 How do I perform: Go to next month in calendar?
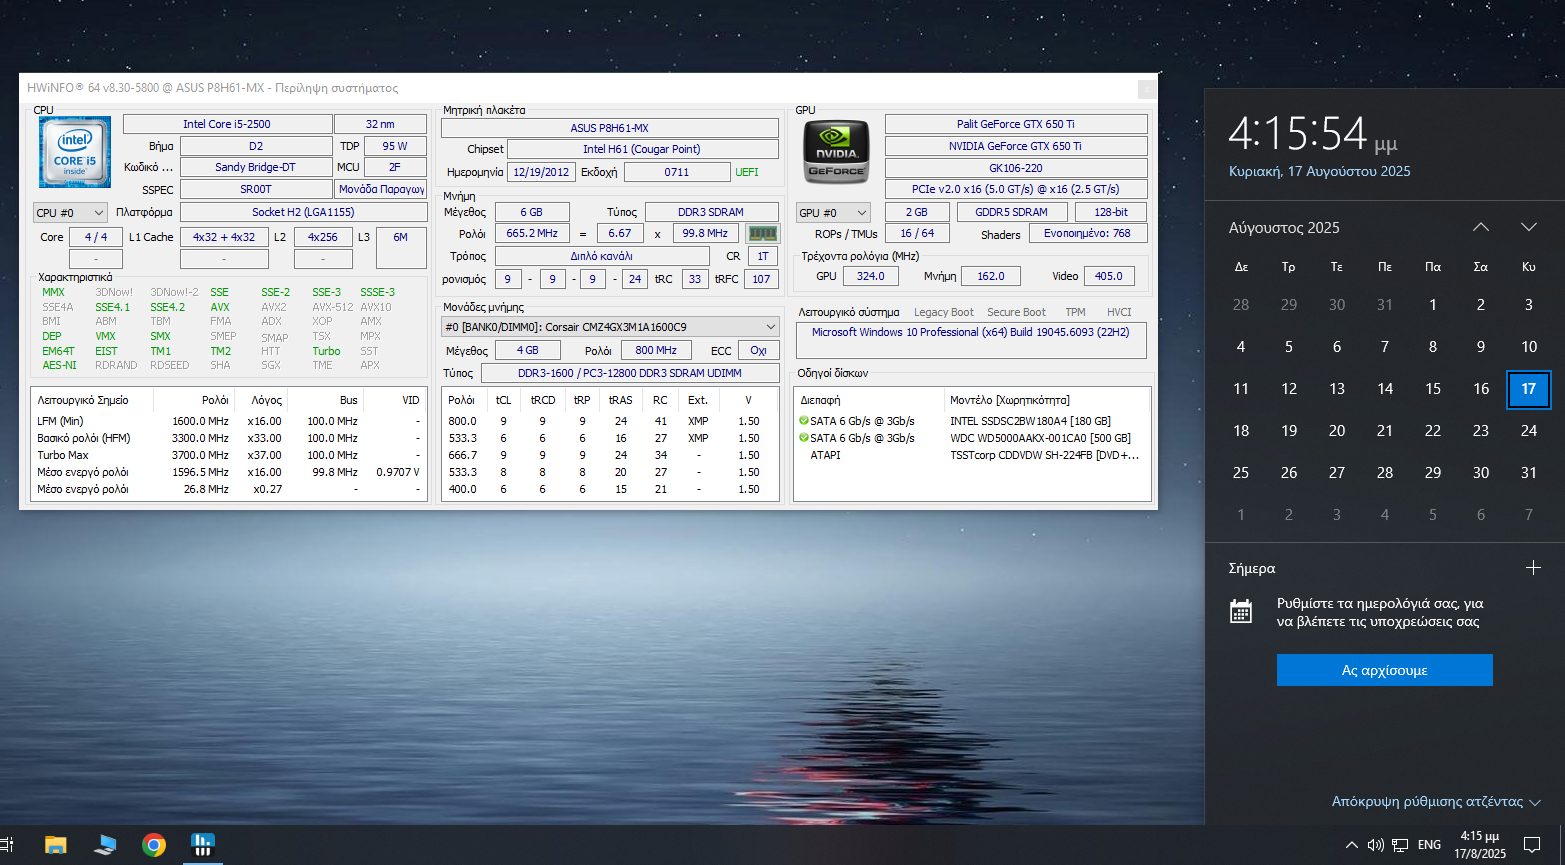pos(1529,228)
